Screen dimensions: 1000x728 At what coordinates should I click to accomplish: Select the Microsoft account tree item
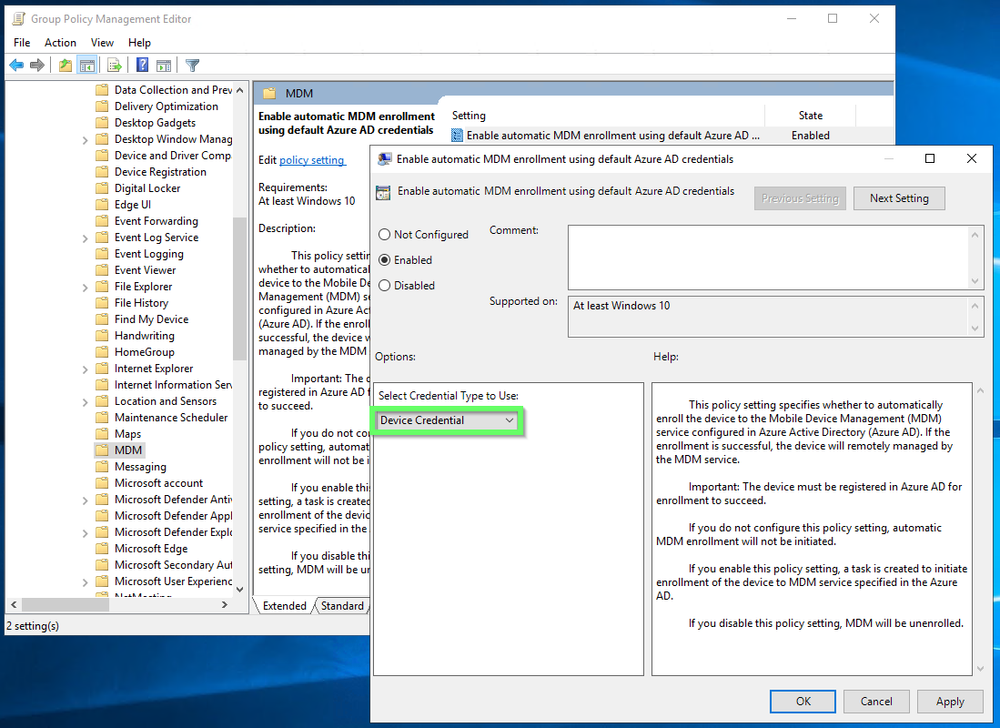coord(158,483)
